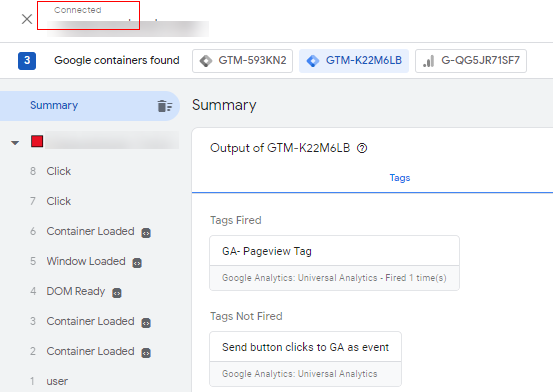Viewport: 553px width, 392px height.
Task: Open help icon next to Output heading
Action: pos(362,148)
